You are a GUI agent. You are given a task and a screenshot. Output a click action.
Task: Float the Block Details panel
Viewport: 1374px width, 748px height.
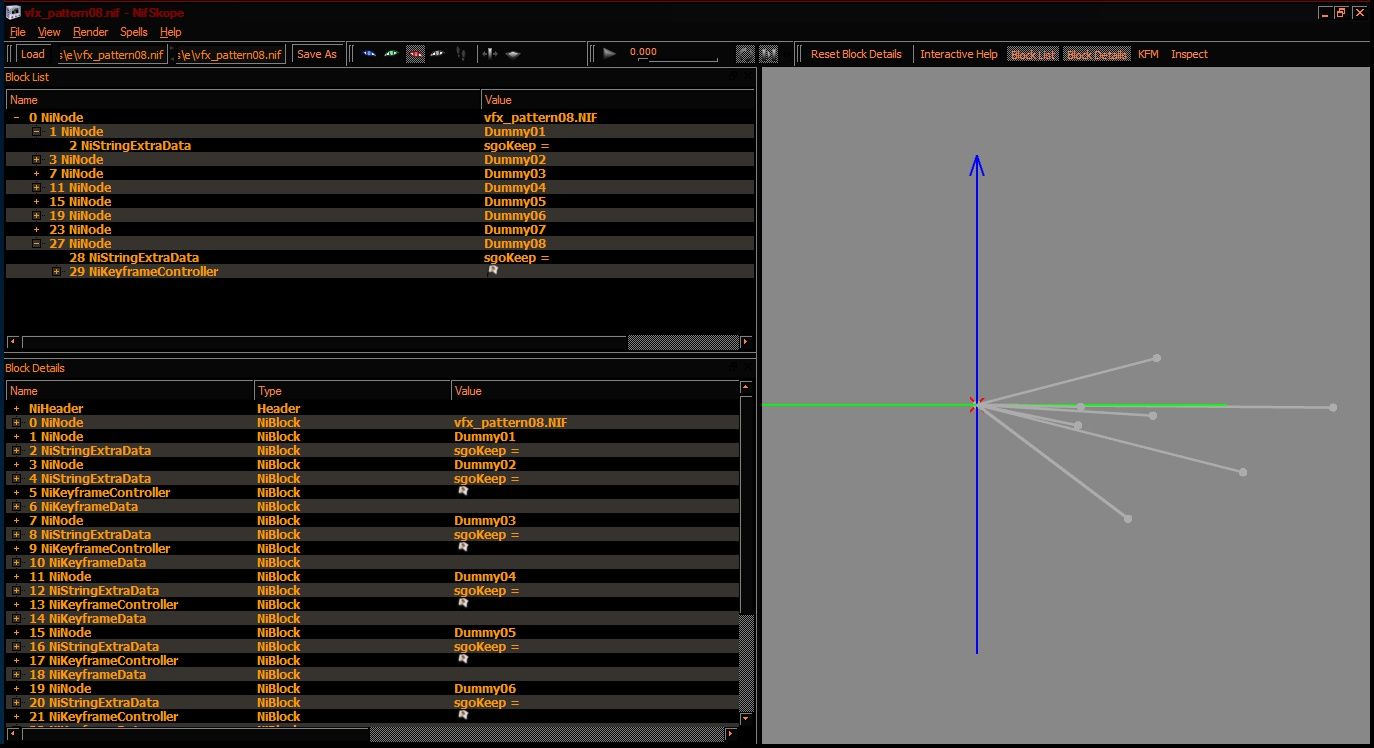tap(735, 368)
